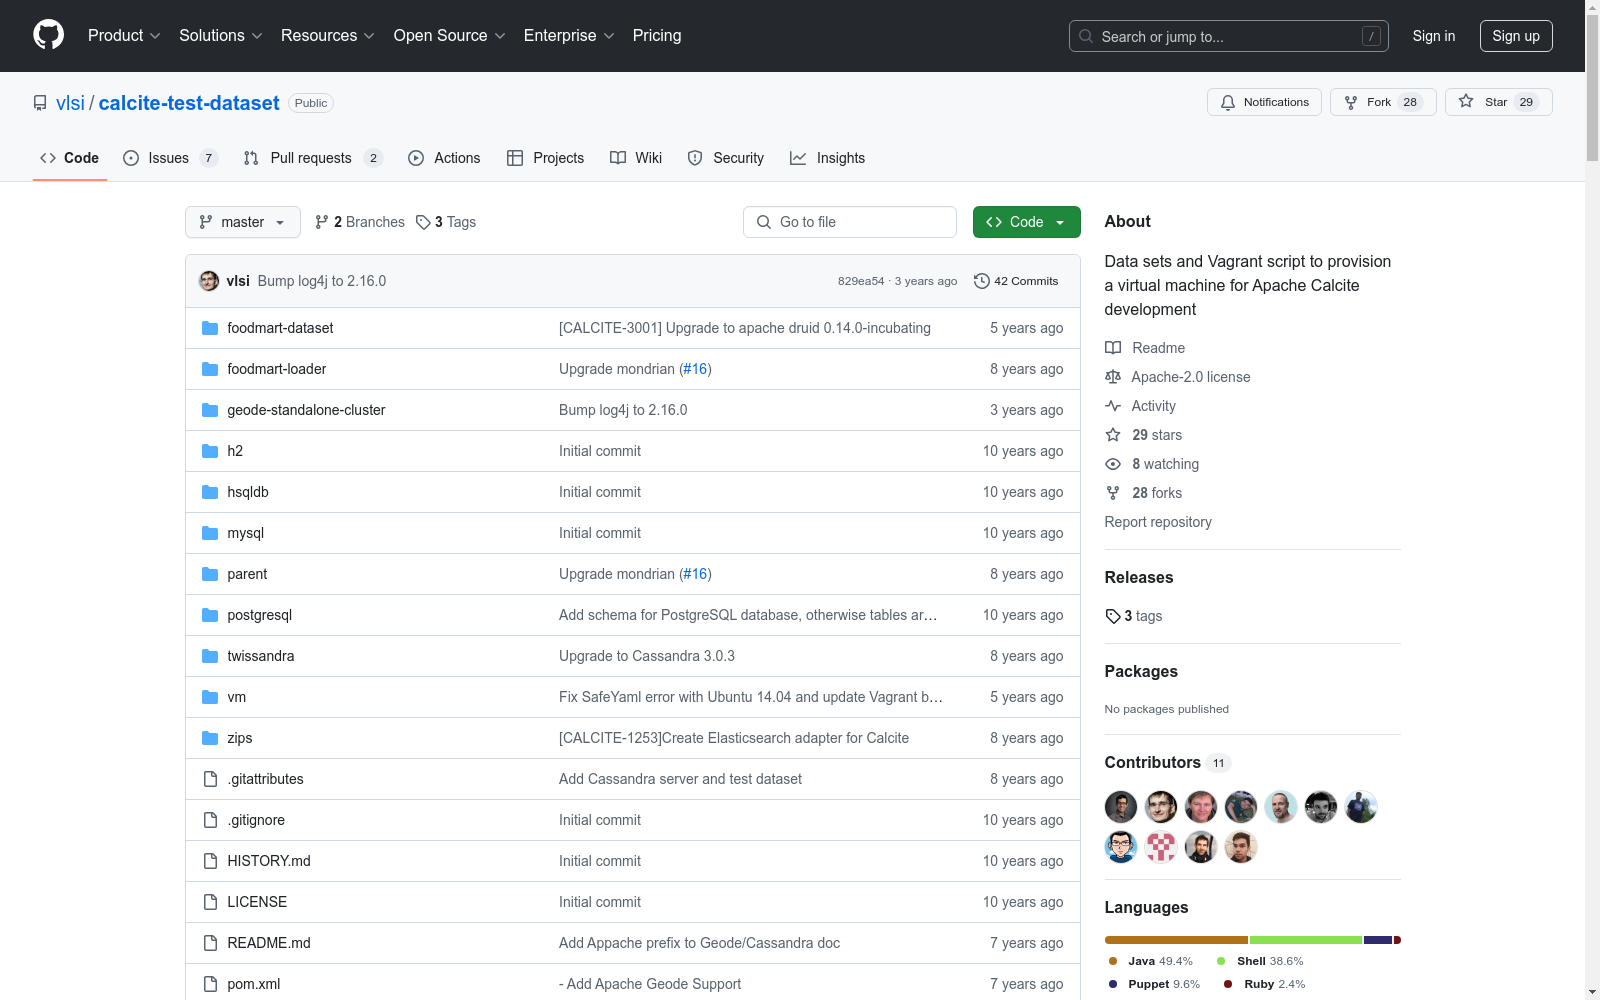Click the vlsi author avatar in commit bar
Viewport: 1600px width, 1000px height.
209,281
